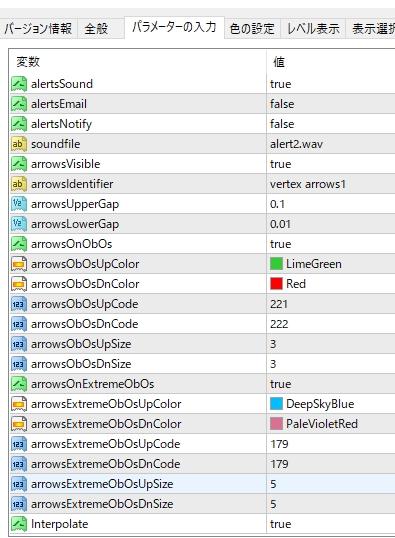Select the arrowsOnObOs value true
The height and width of the screenshot is (538, 395).
coord(280,244)
